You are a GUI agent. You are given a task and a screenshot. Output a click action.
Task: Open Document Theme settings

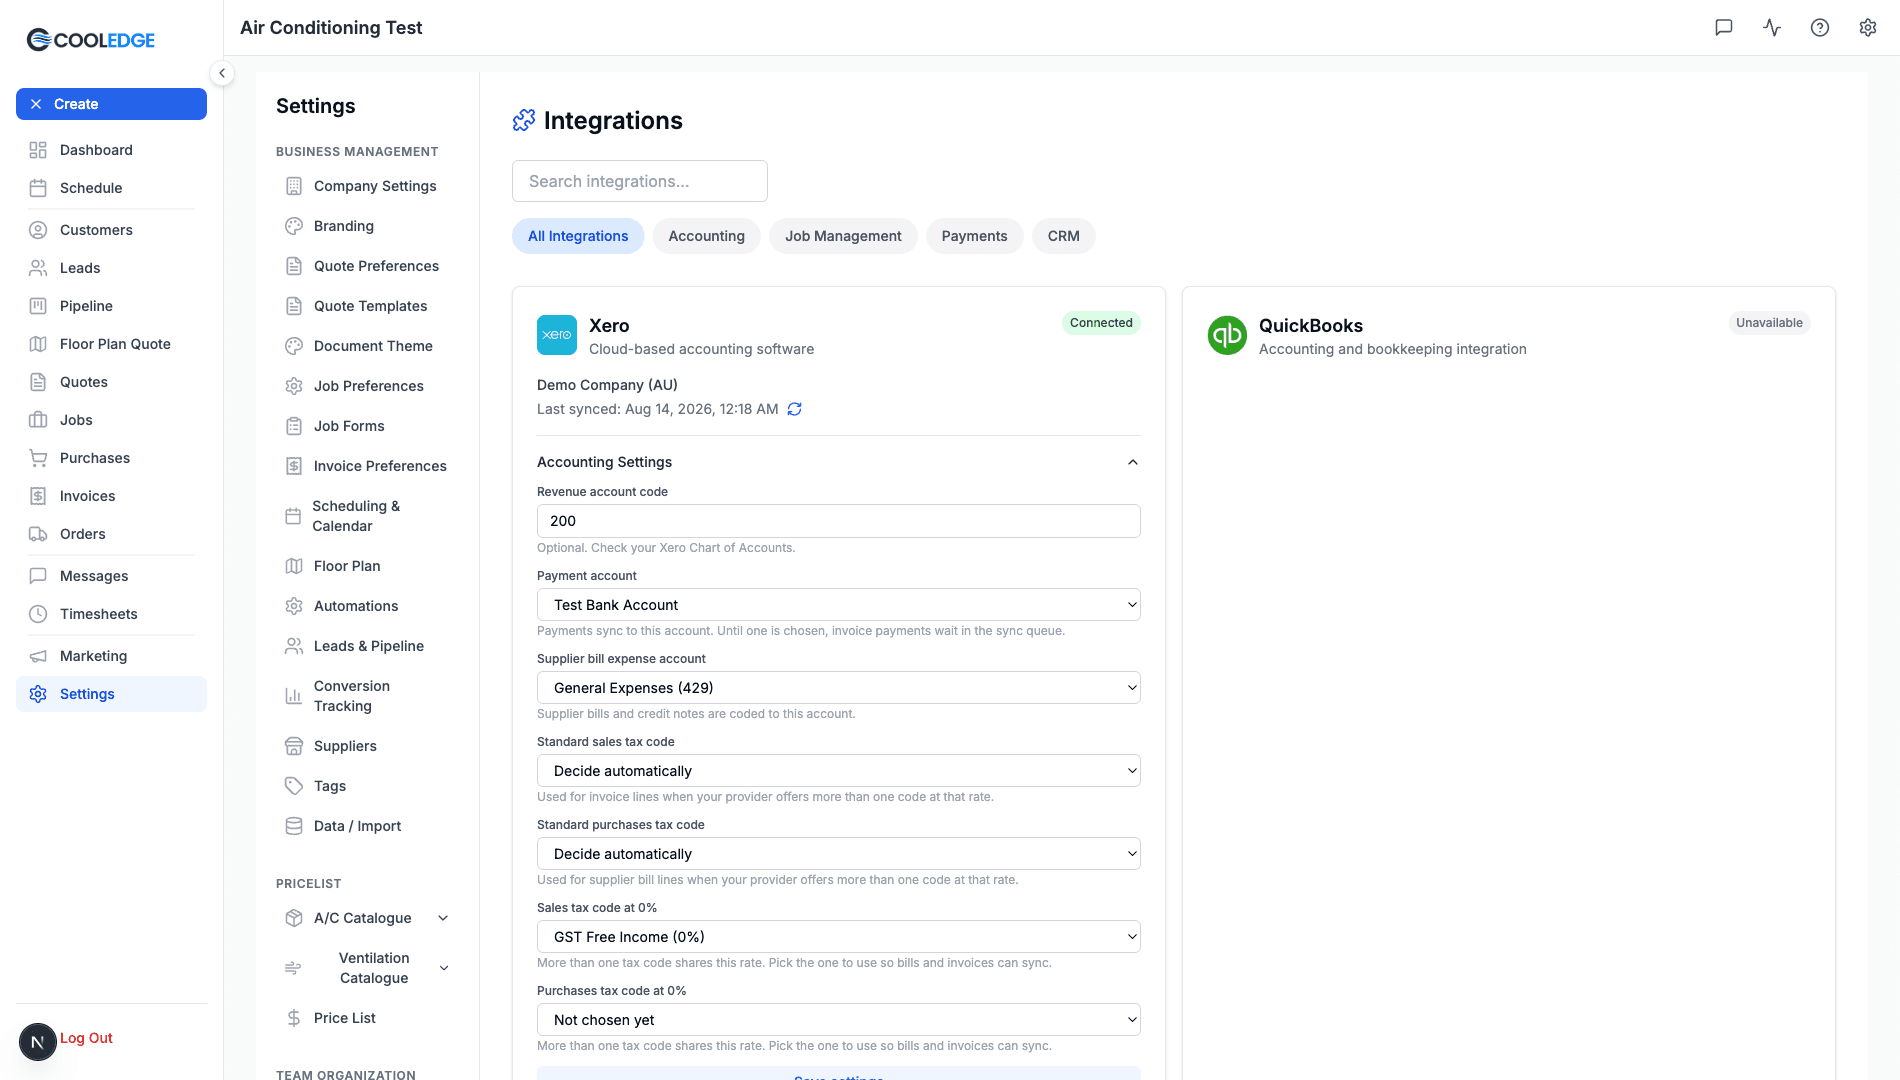367,346
